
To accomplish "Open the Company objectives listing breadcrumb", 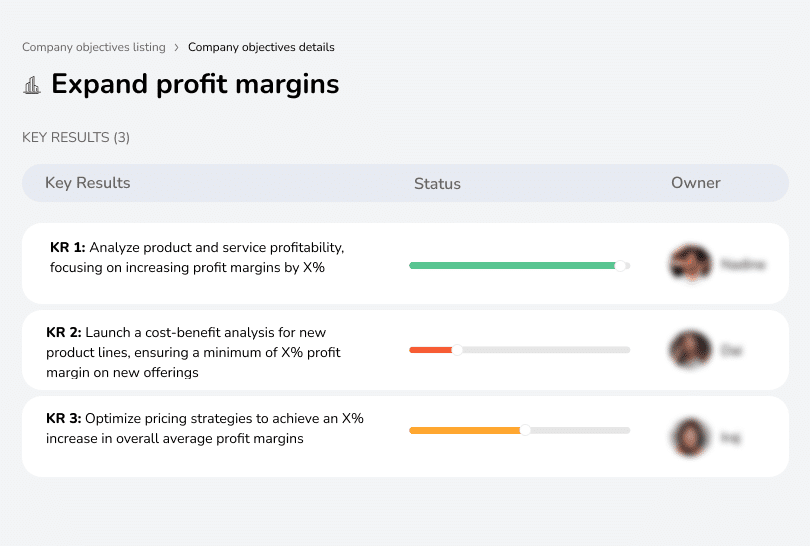I will tap(94, 47).
